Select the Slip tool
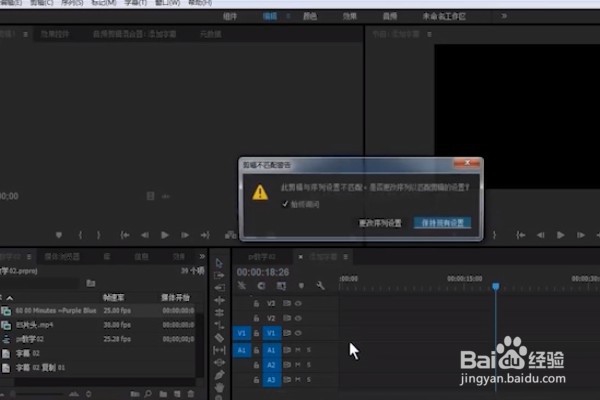 pos(219,350)
